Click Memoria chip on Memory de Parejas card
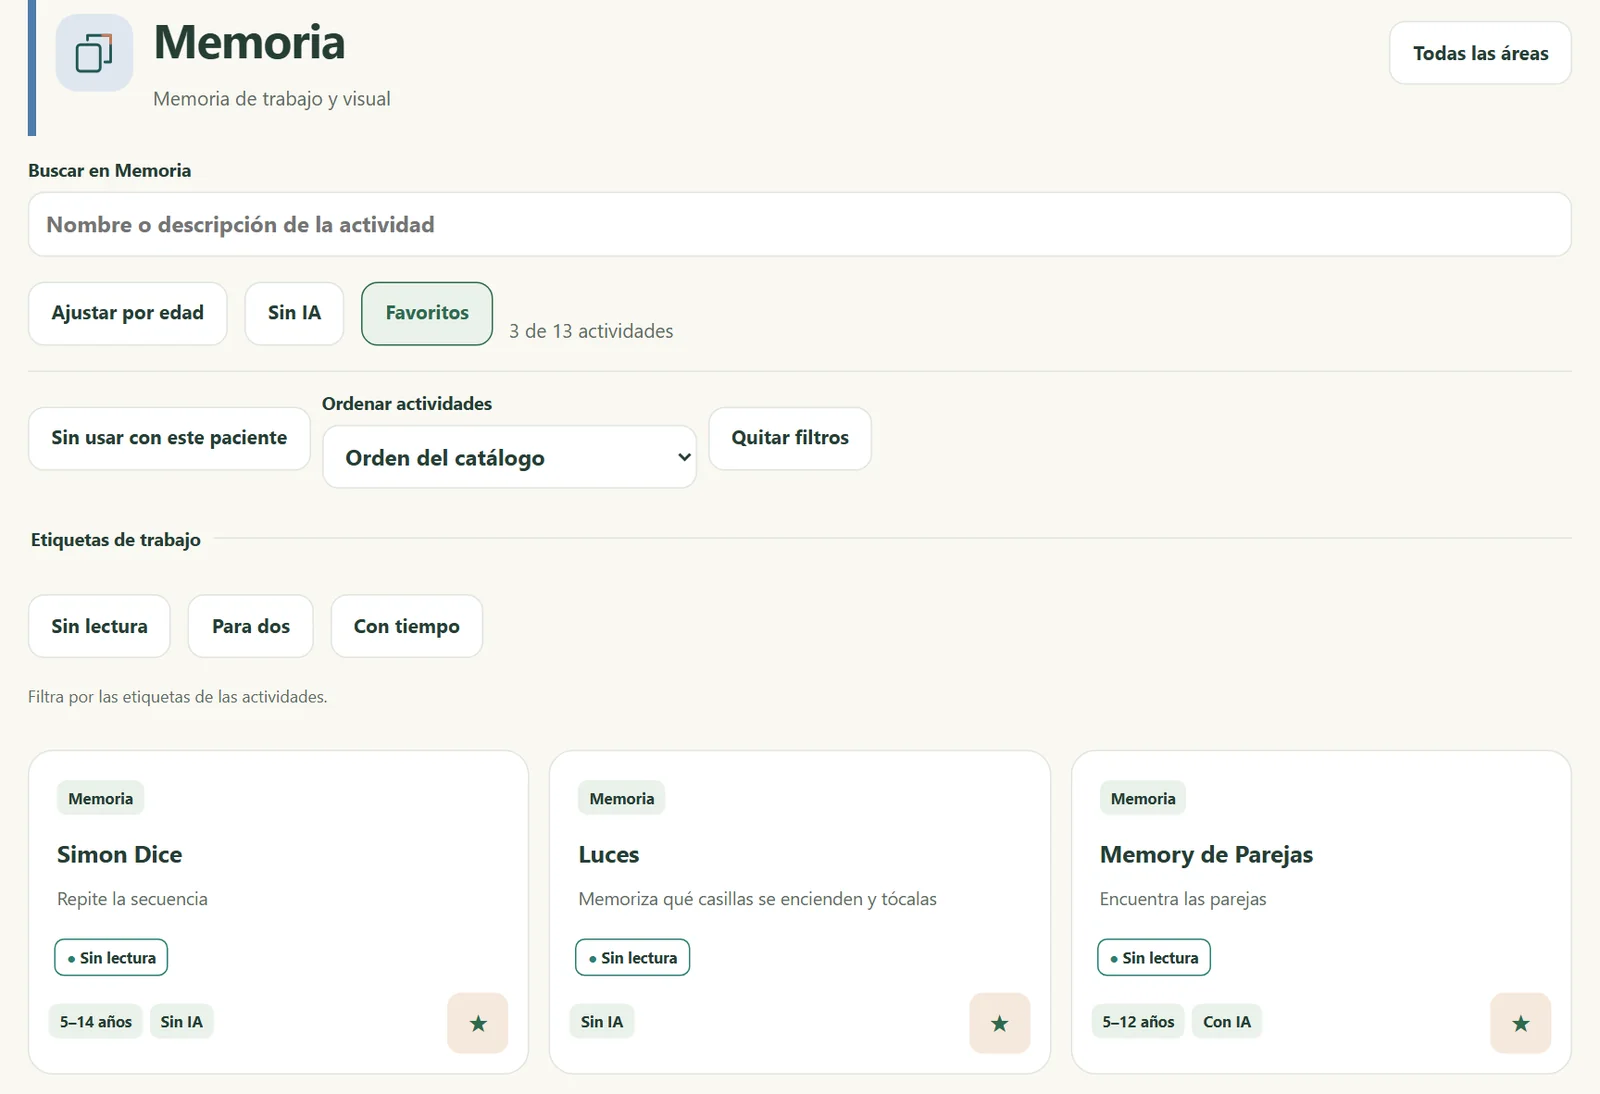Viewport: 1600px width, 1094px height. pyautogui.click(x=1143, y=798)
